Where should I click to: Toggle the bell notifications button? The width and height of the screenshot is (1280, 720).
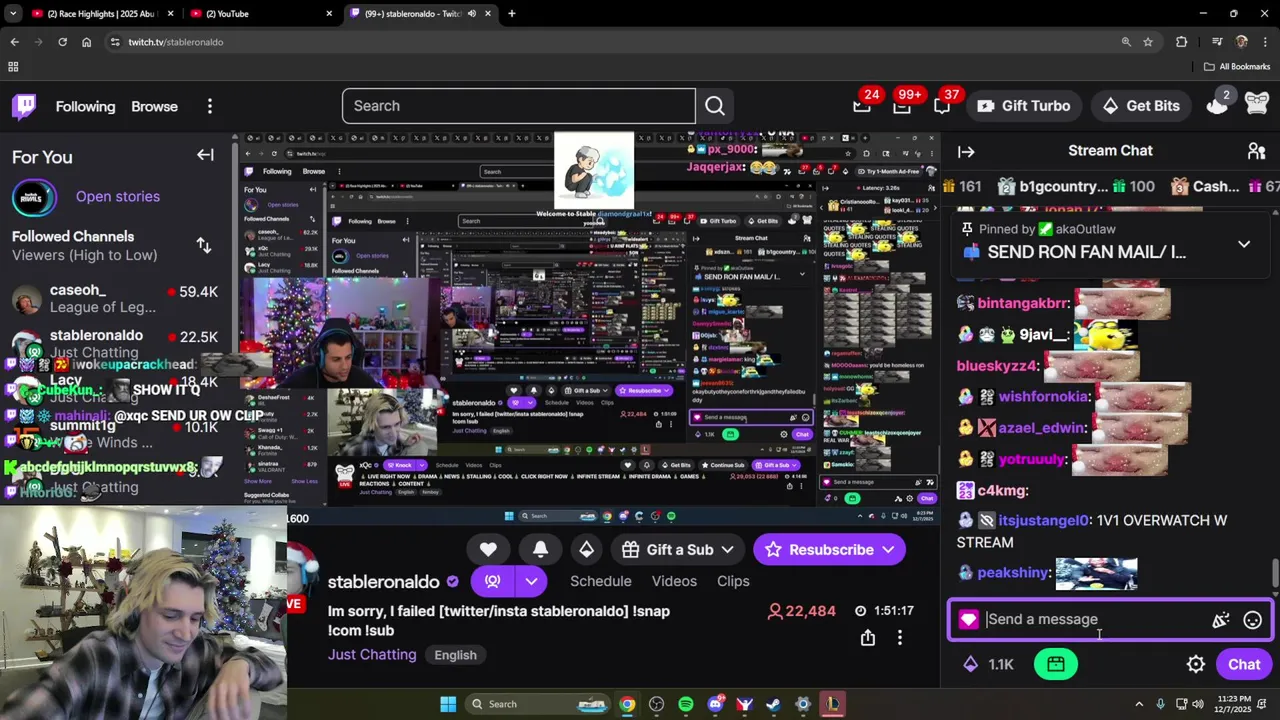click(540, 549)
